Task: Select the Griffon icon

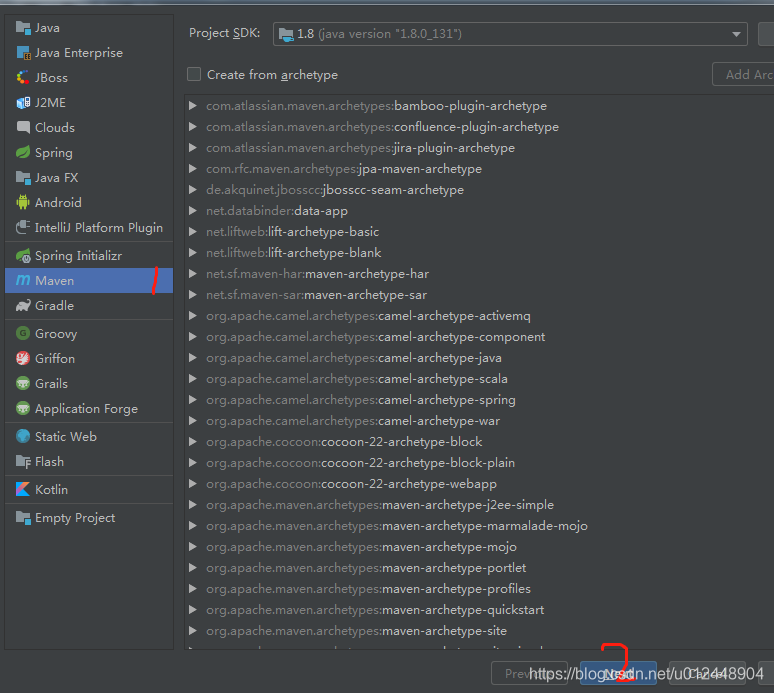Action: (23, 358)
